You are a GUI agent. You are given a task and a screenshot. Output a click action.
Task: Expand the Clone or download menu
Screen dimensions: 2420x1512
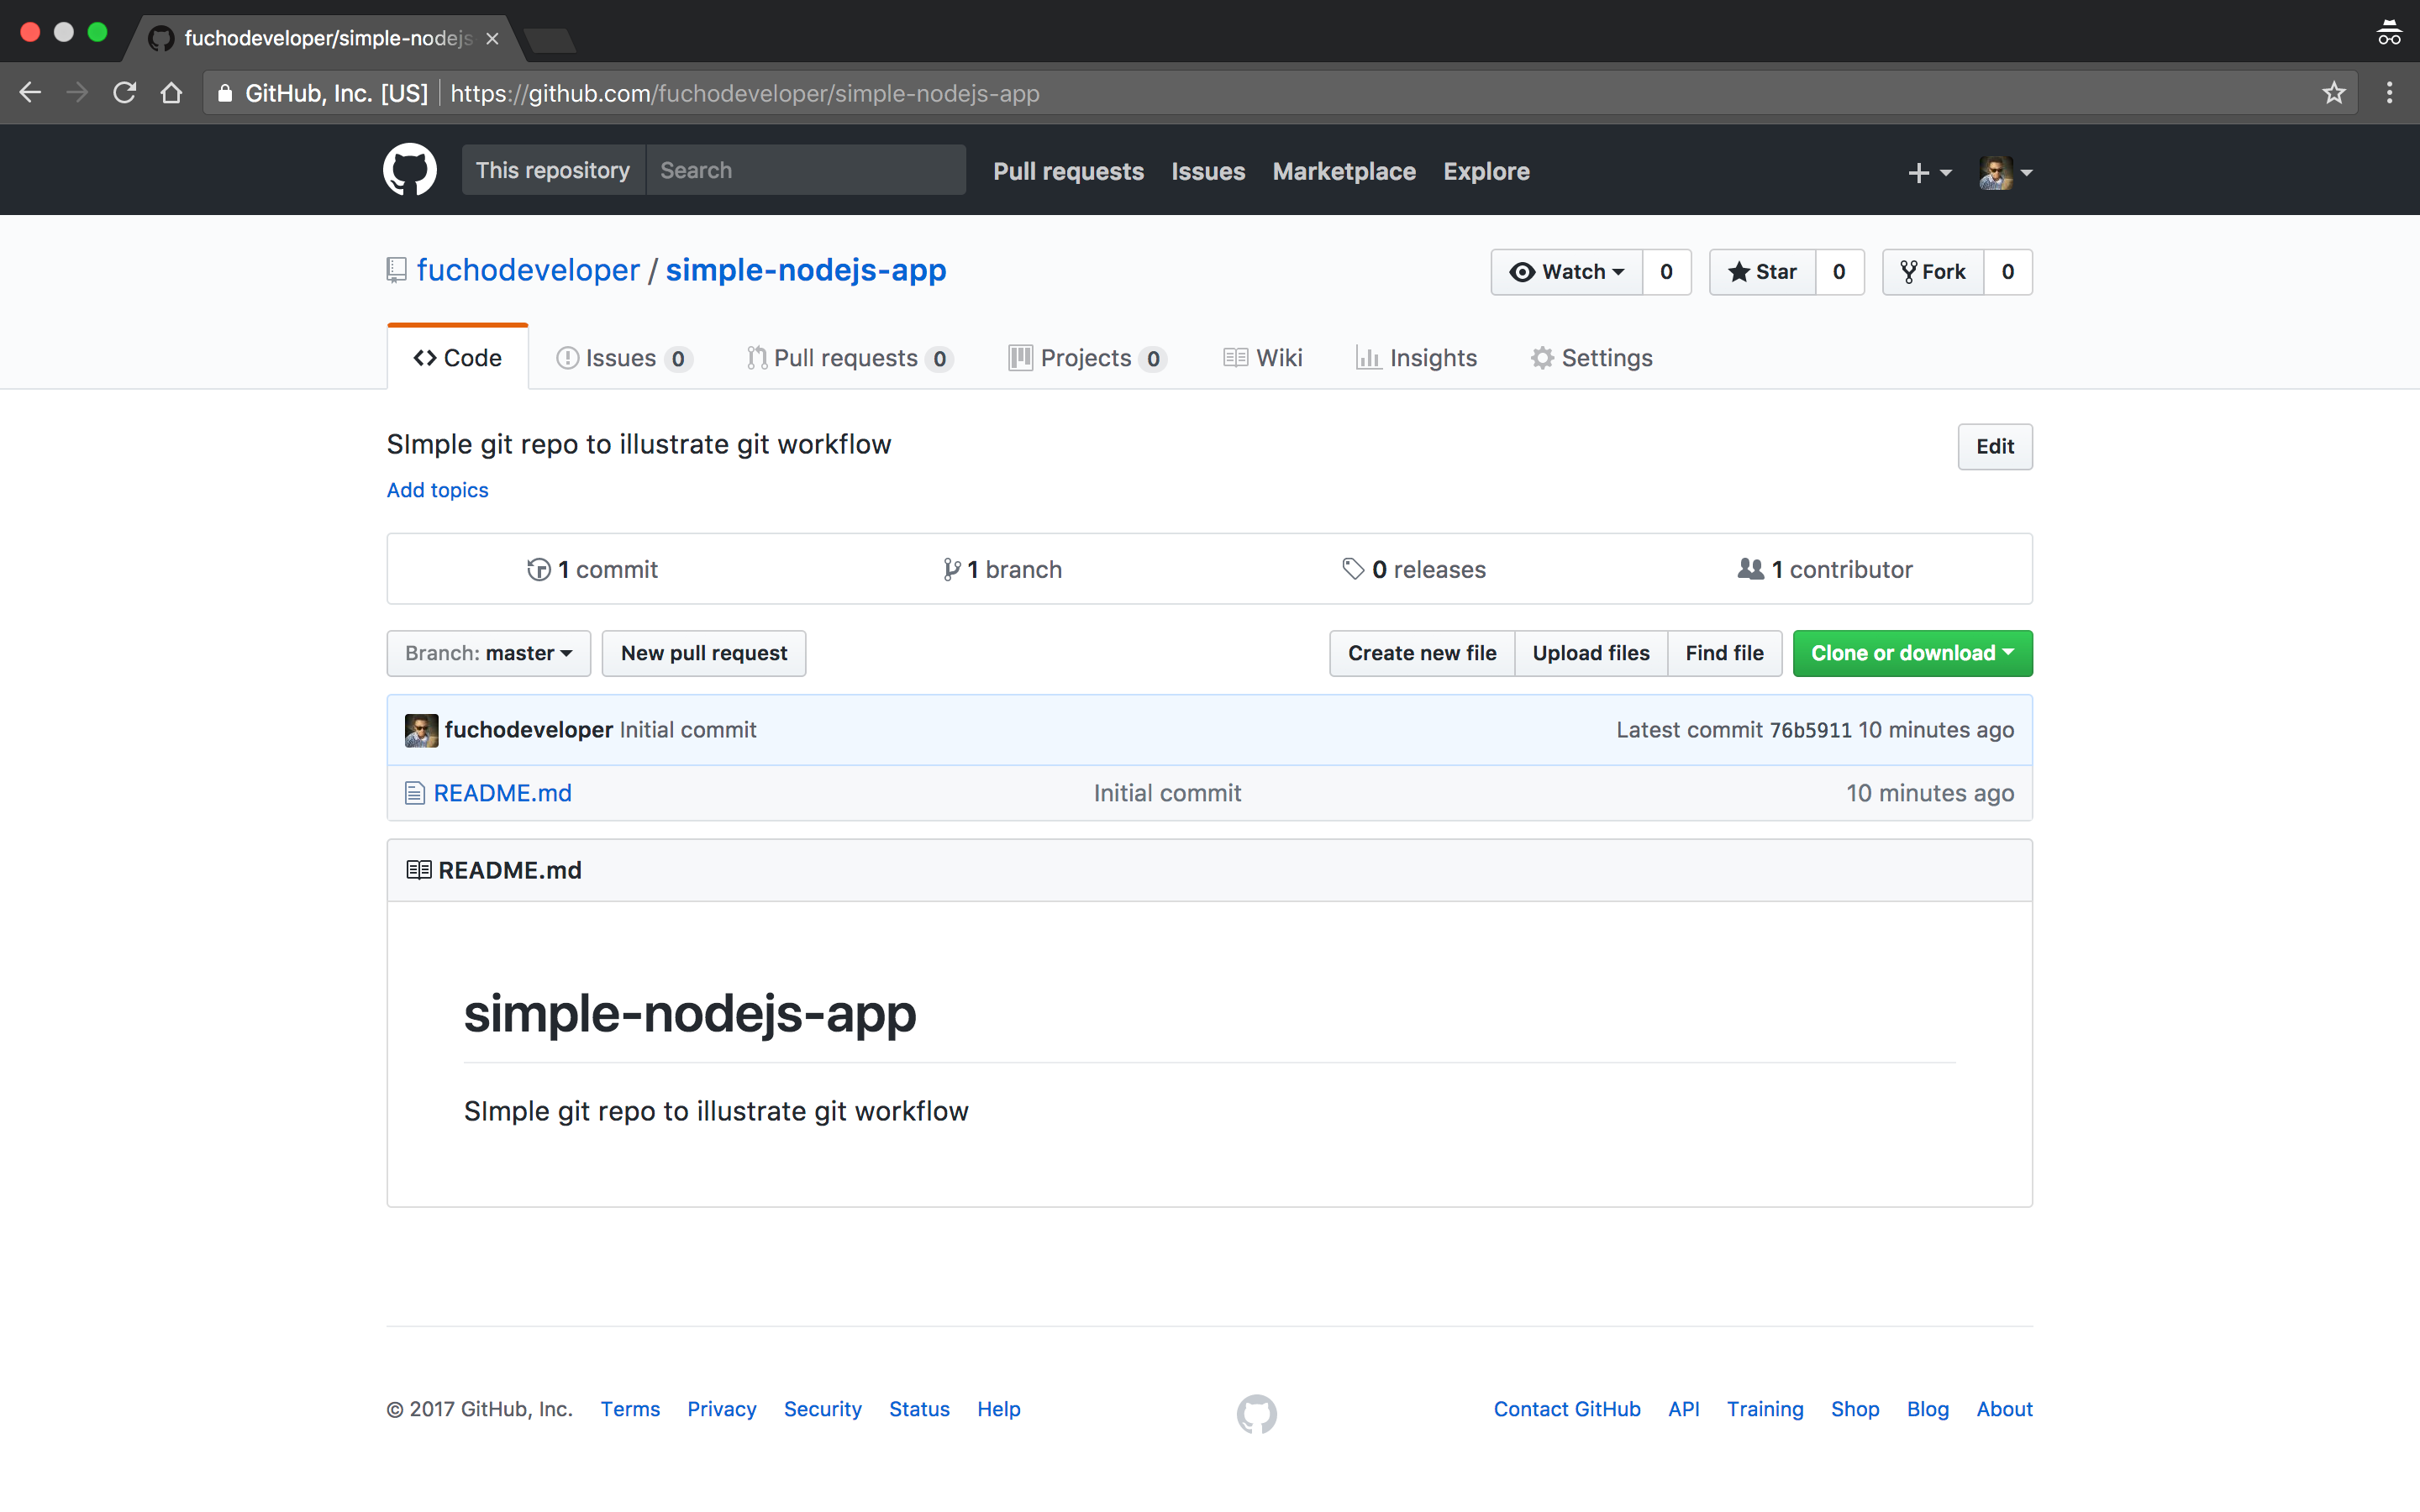pos(1911,653)
